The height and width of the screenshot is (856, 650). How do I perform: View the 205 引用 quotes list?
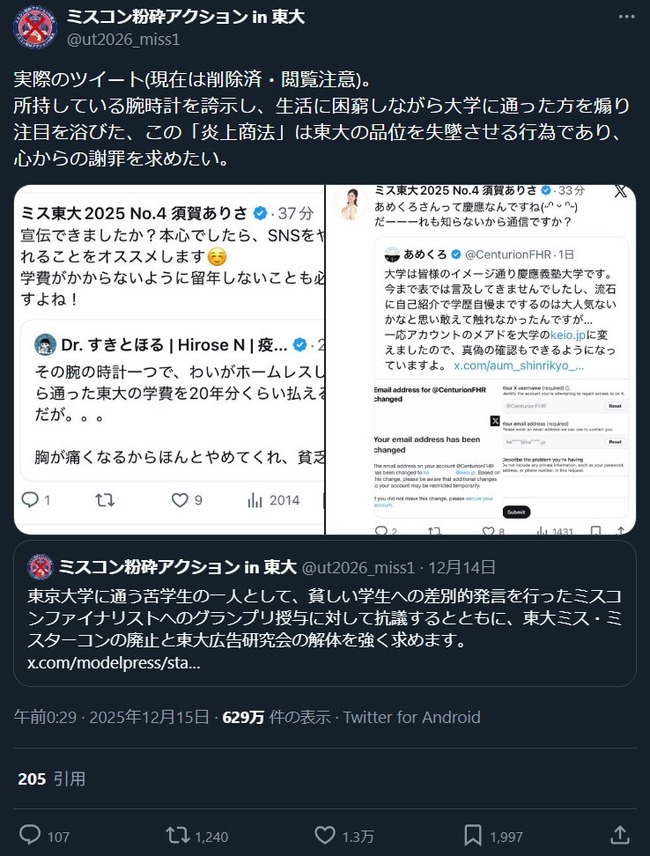click(51, 778)
